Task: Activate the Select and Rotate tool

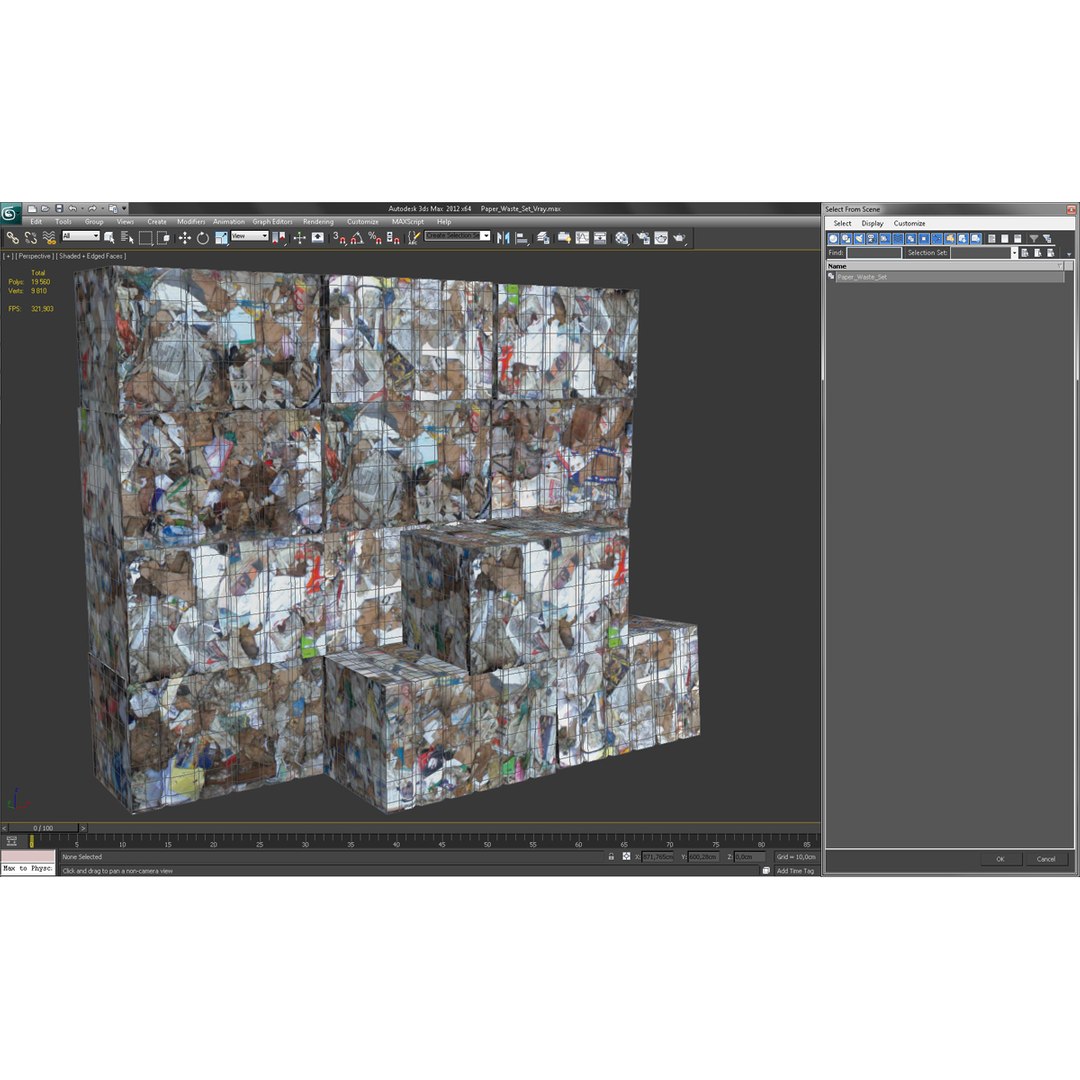Action: (x=202, y=238)
